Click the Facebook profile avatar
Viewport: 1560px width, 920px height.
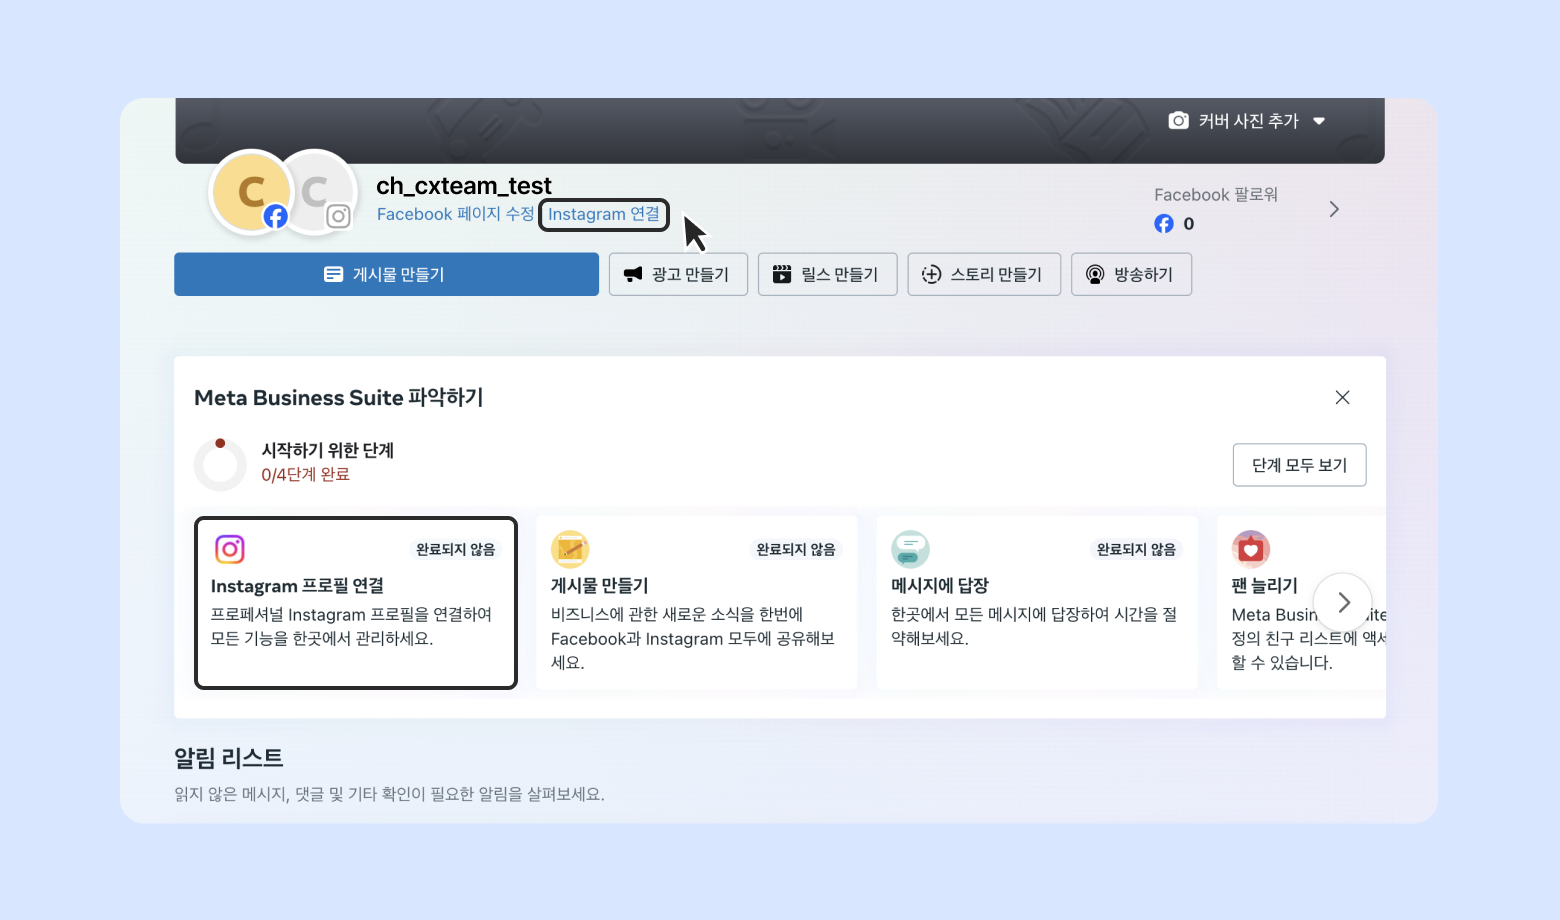[250, 192]
